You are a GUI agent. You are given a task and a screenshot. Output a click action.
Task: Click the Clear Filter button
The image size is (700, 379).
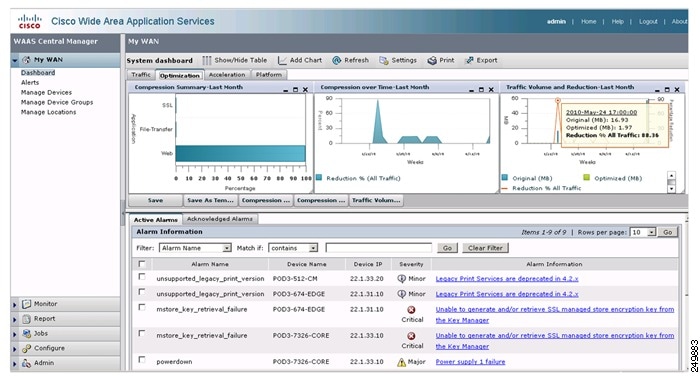(485, 248)
